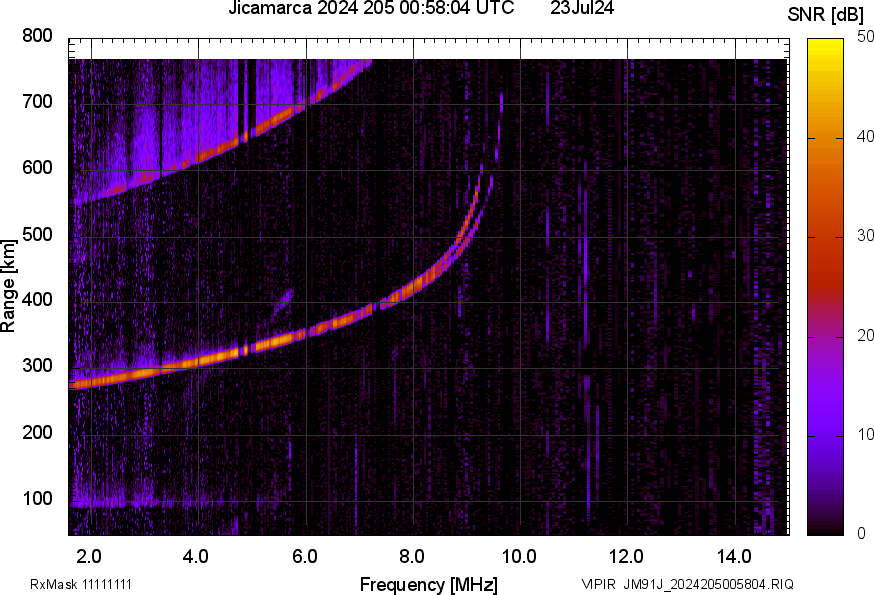The width and height of the screenshot is (874, 595).
Task: Click the '8.0' frequency tick label
Action: [411, 557]
